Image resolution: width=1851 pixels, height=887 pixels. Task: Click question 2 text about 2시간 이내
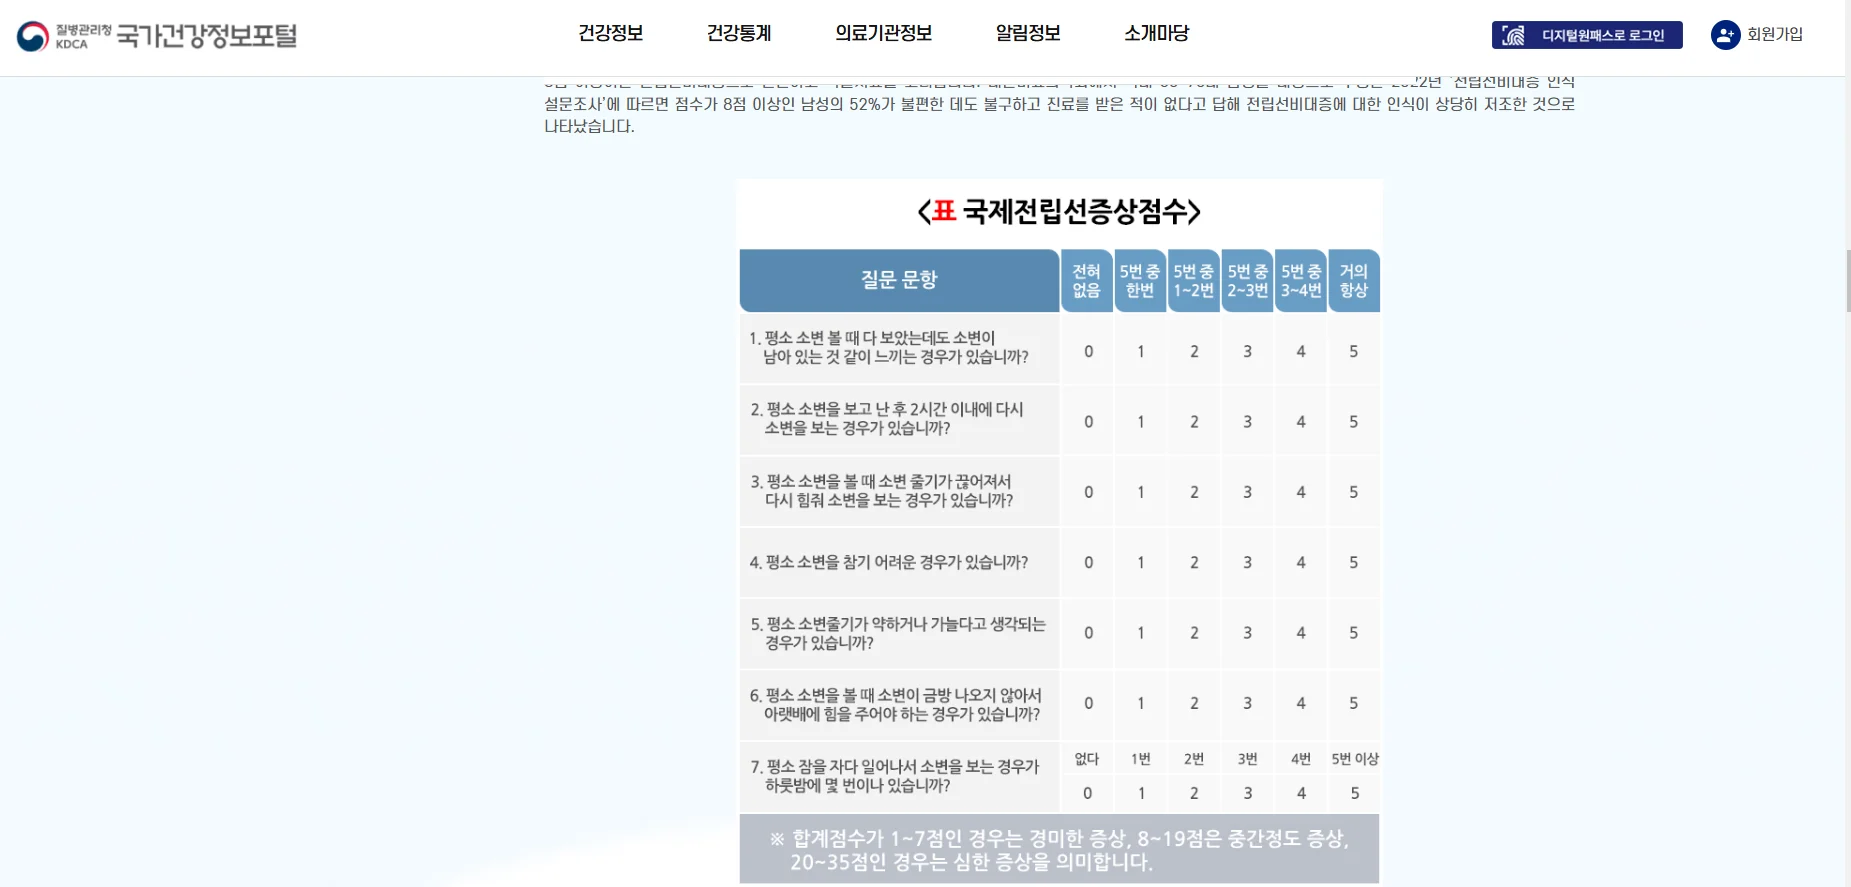click(887, 418)
